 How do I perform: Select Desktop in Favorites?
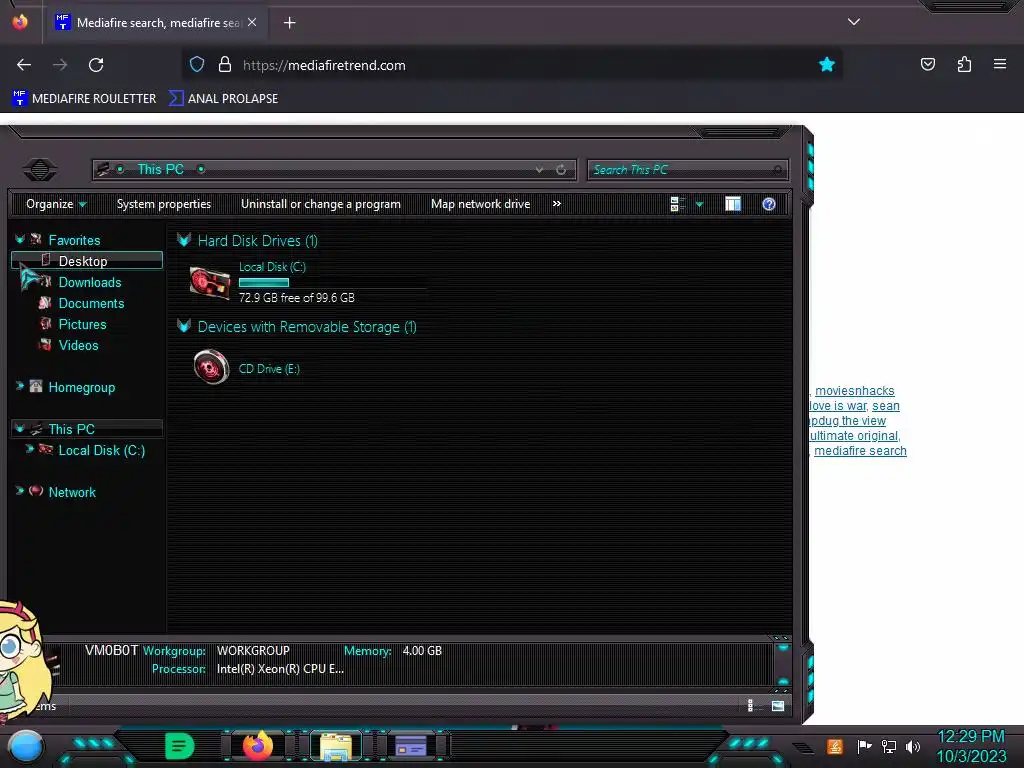[87, 261]
